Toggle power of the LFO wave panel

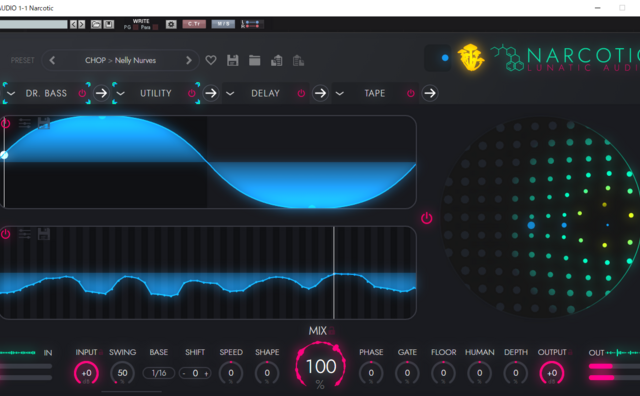click(5, 123)
